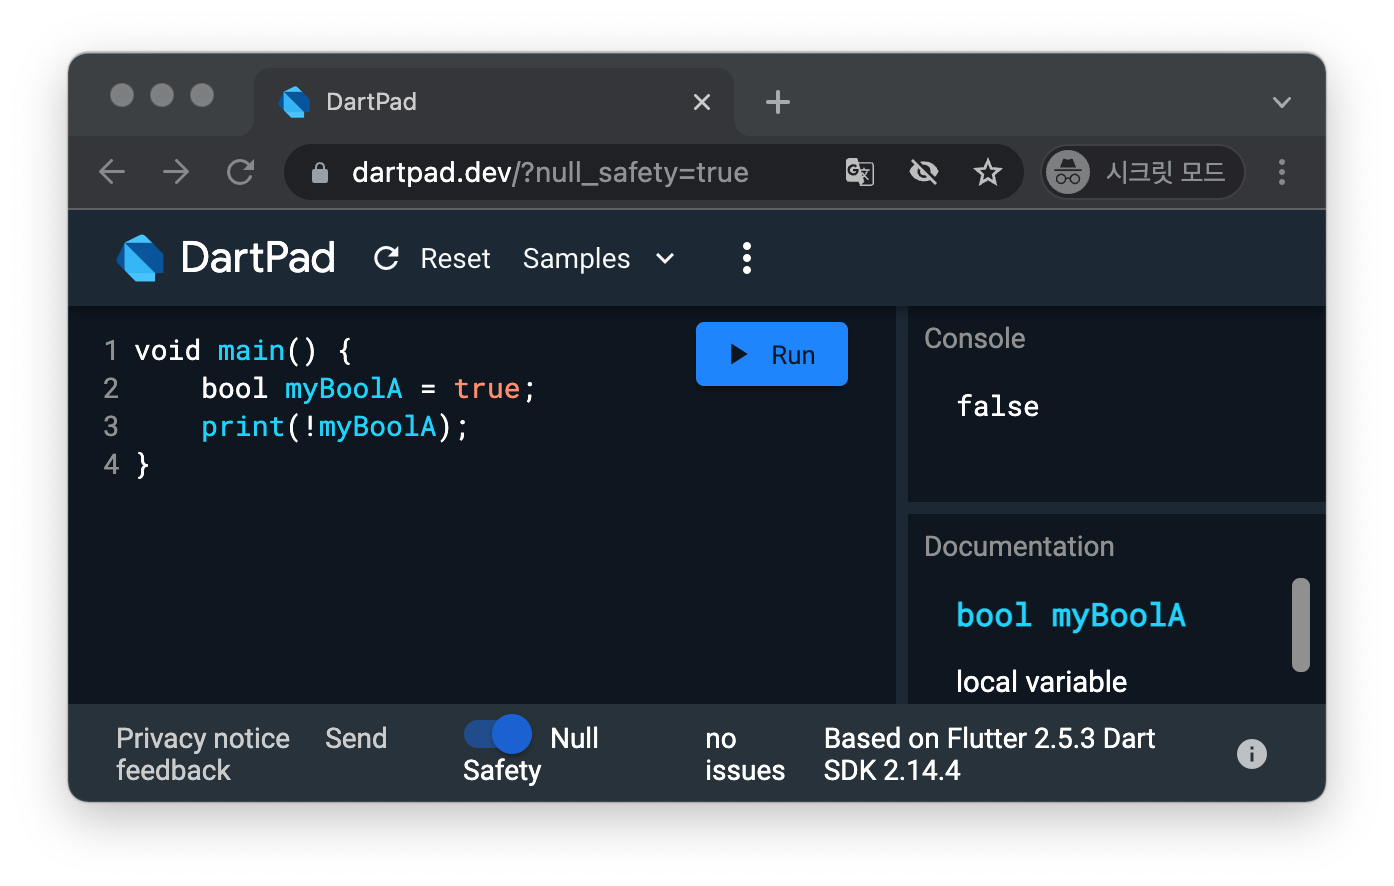The height and width of the screenshot is (886, 1394).
Task: Click the 'true' literal in the code
Action: tap(487, 388)
